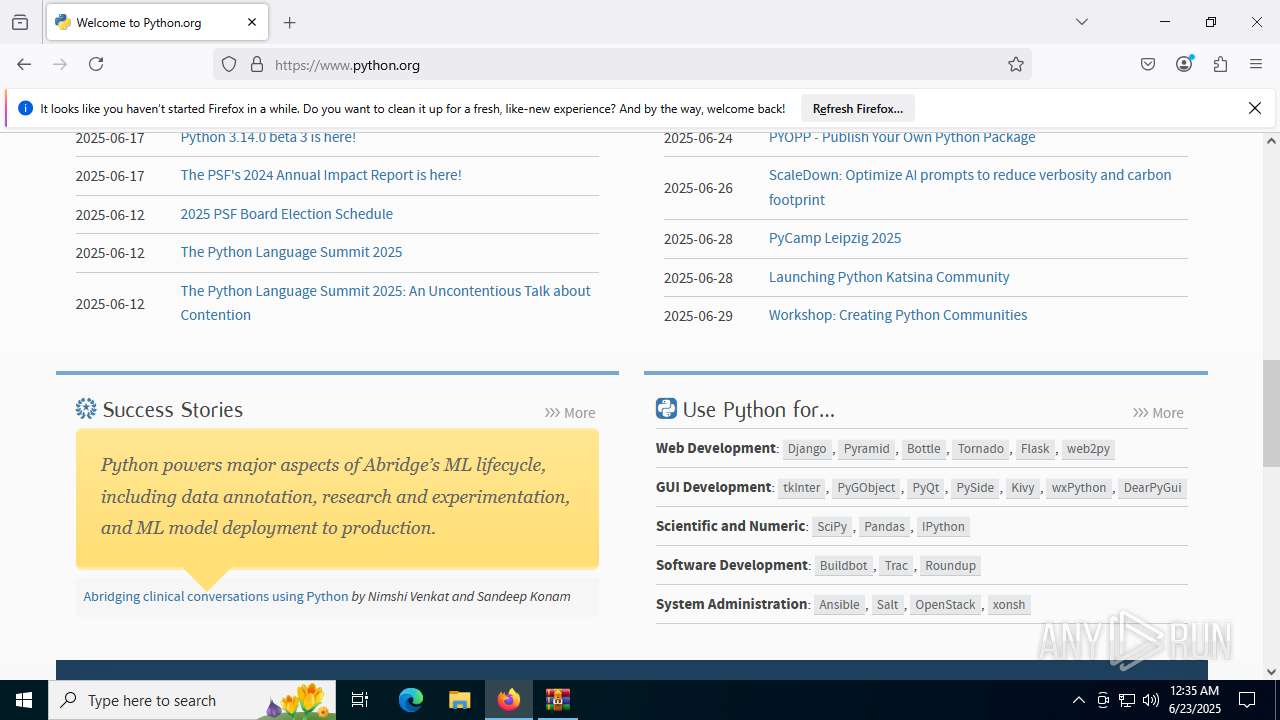The image size is (1280, 720).
Task: Click the IPython tag
Action: coord(943,527)
